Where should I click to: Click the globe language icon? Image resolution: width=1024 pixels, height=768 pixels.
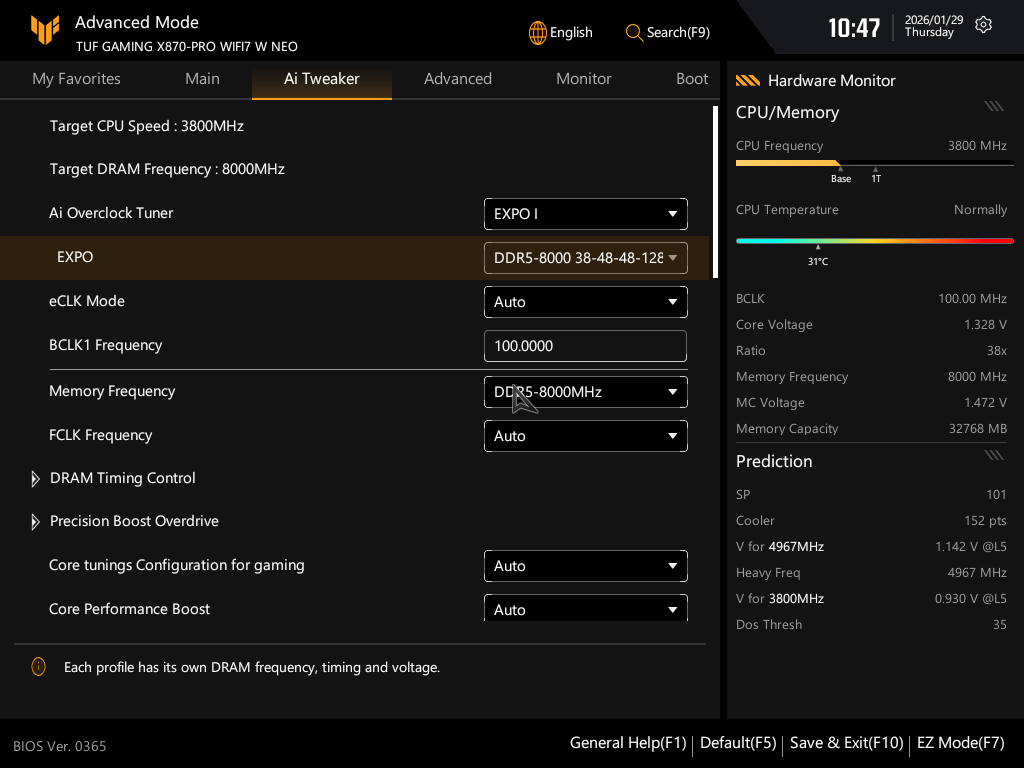click(x=538, y=32)
